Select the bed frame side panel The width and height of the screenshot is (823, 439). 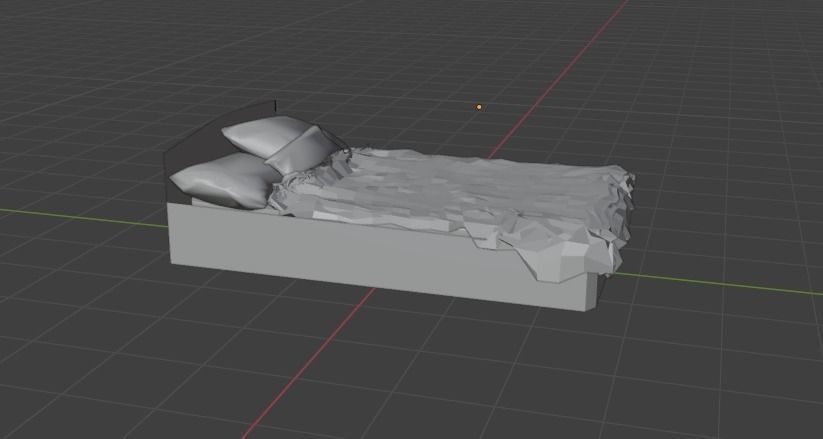click(378, 256)
